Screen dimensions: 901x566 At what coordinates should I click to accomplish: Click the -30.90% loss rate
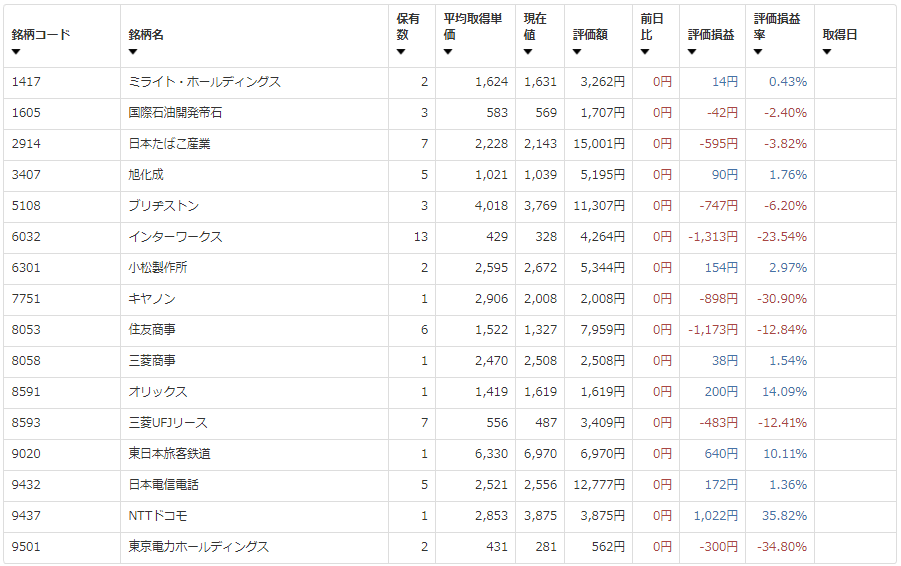(781, 299)
